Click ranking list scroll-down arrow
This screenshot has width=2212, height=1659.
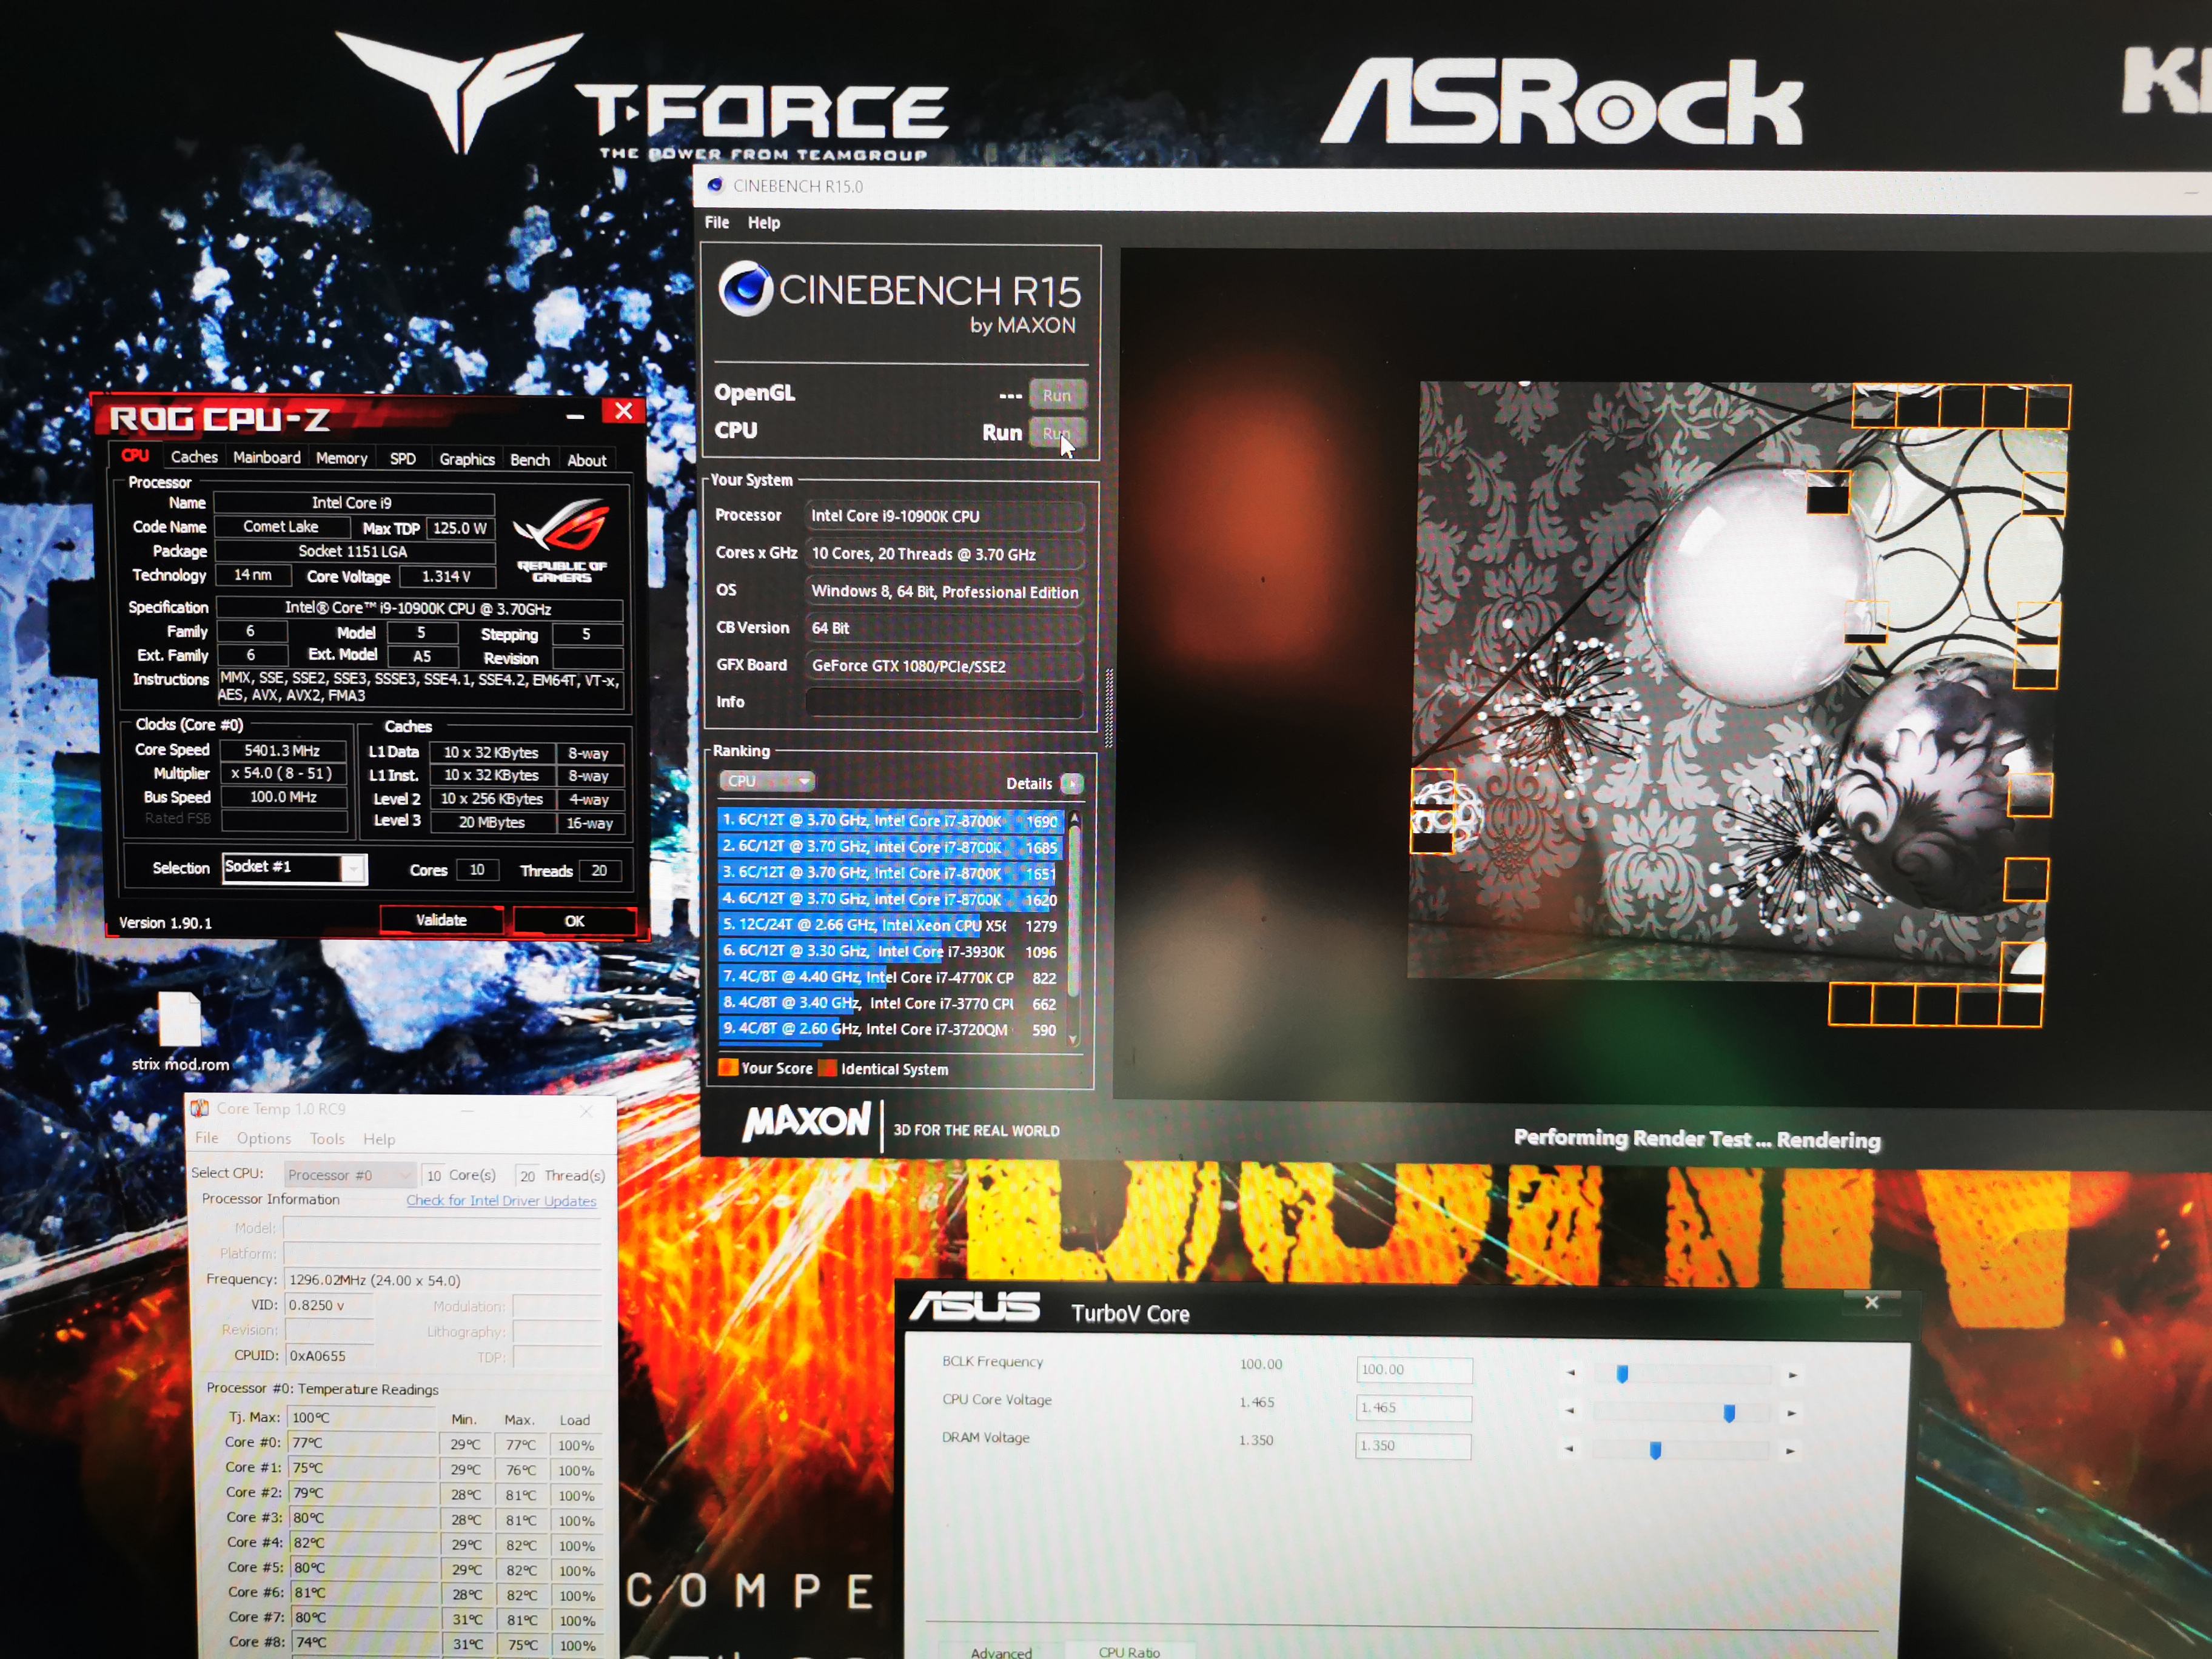[1074, 1040]
